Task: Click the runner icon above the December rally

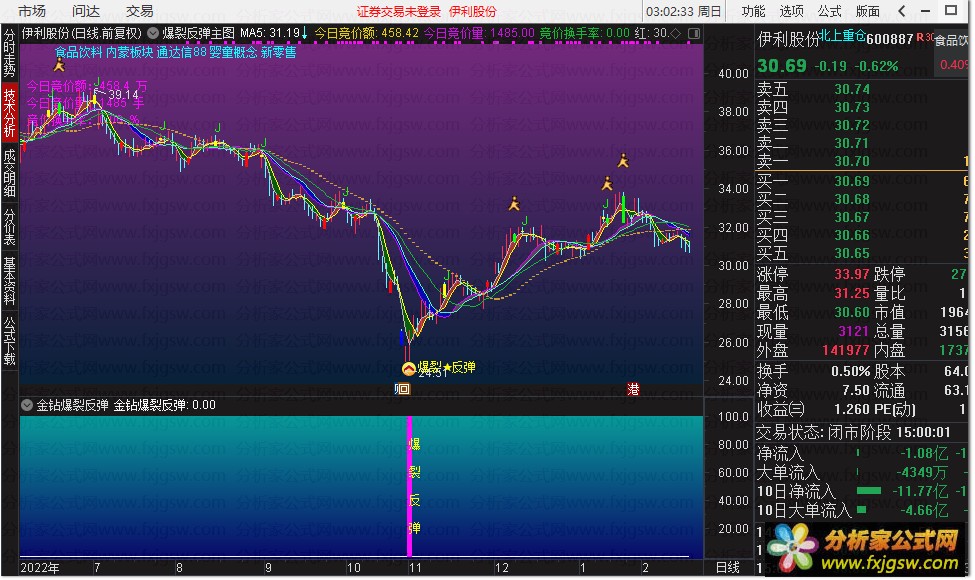Action: point(514,204)
